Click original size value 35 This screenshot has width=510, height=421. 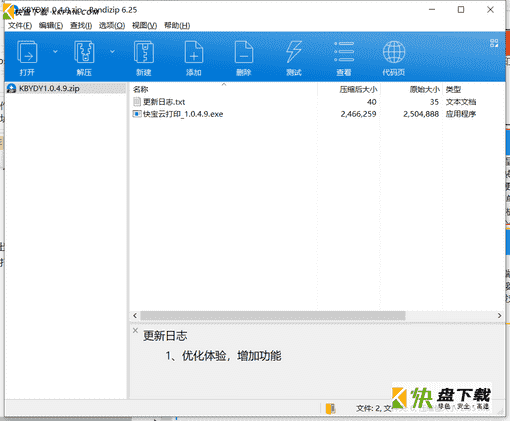pos(434,102)
